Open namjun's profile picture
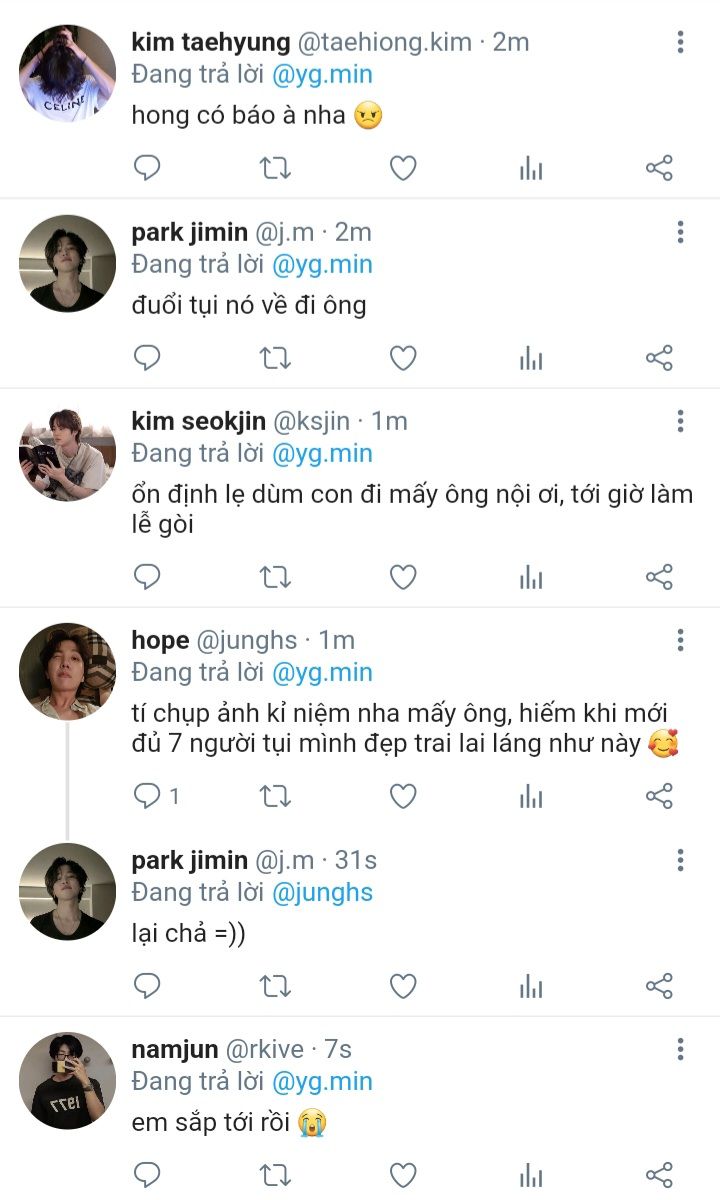Viewport: 720px width, 1200px height. (x=68, y=1081)
